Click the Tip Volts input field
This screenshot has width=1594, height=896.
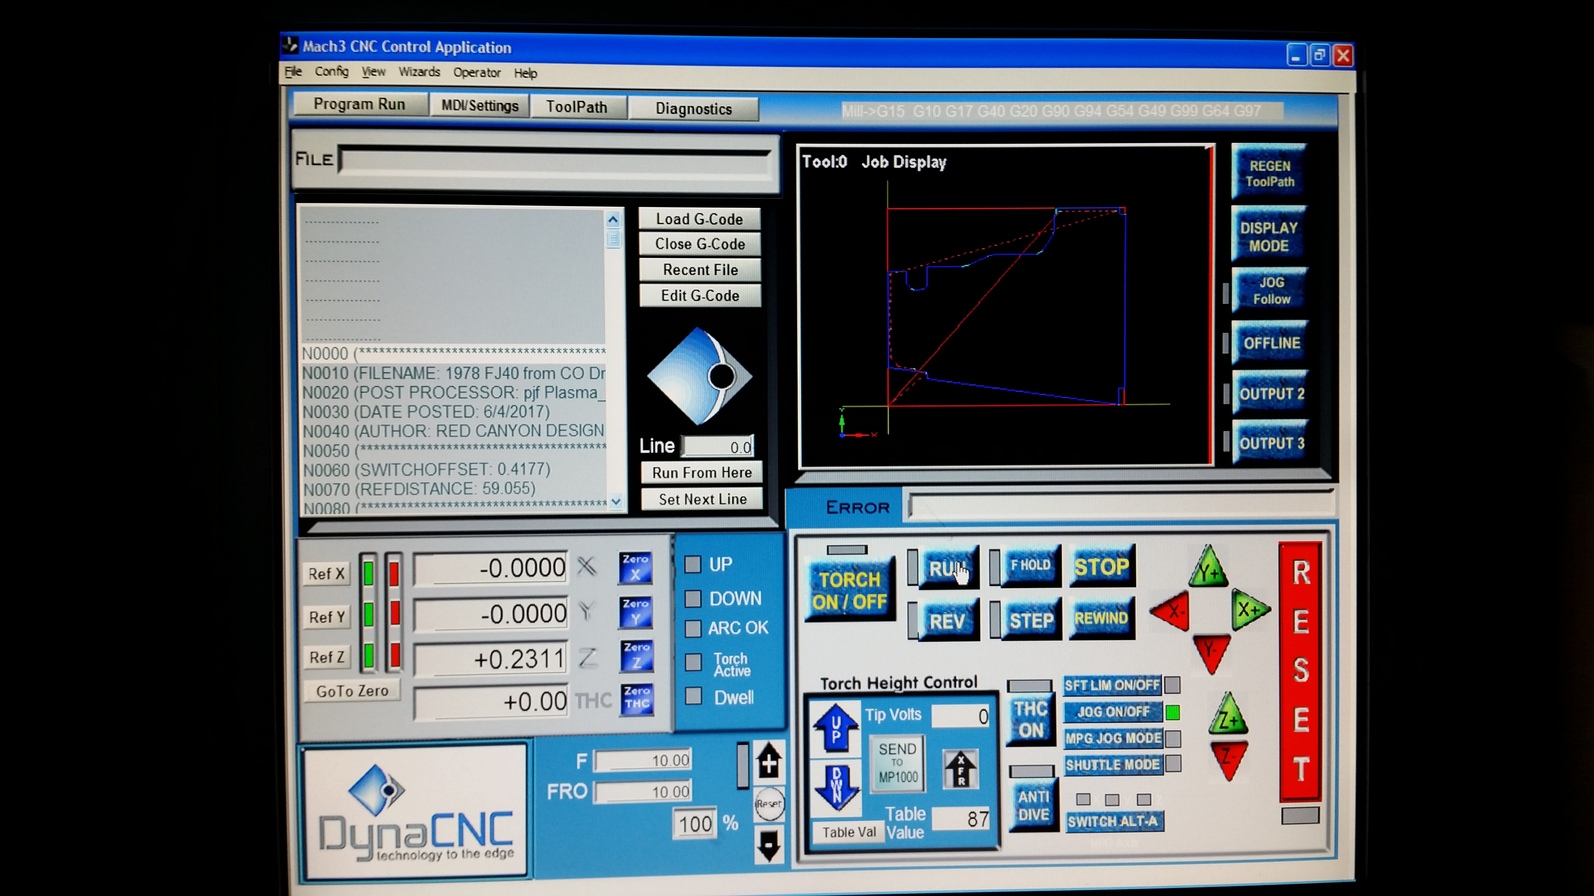pyautogui.click(x=960, y=716)
